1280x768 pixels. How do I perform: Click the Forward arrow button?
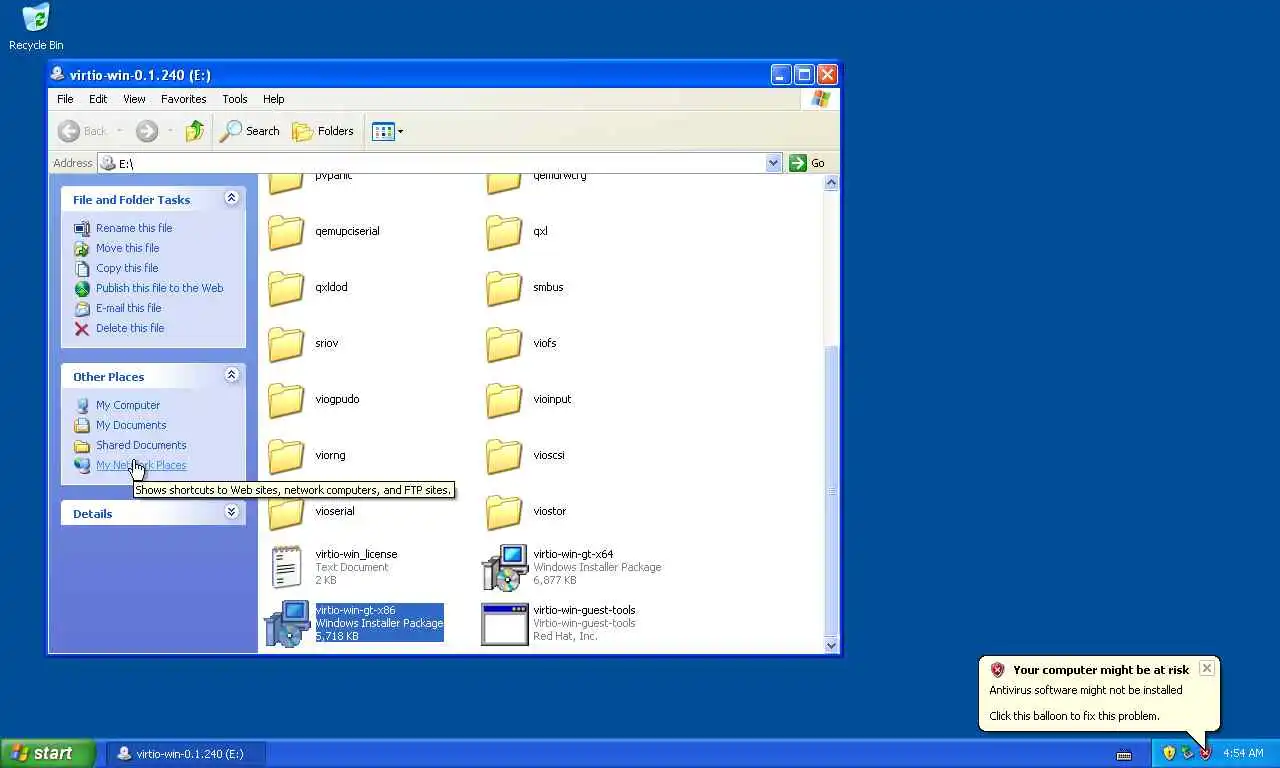[x=147, y=131]
